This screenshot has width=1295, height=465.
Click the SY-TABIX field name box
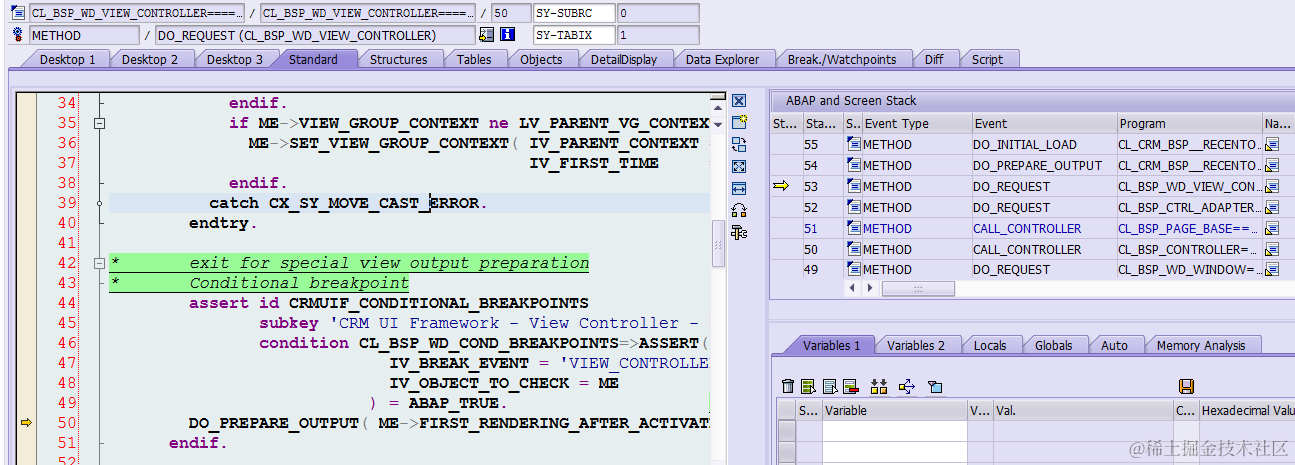pyautogui.click(x=573, y=35)
